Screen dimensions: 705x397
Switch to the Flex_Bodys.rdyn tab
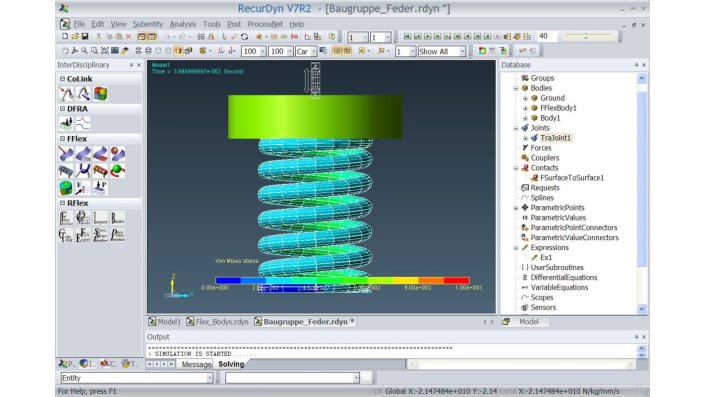[x=218, y=322]
